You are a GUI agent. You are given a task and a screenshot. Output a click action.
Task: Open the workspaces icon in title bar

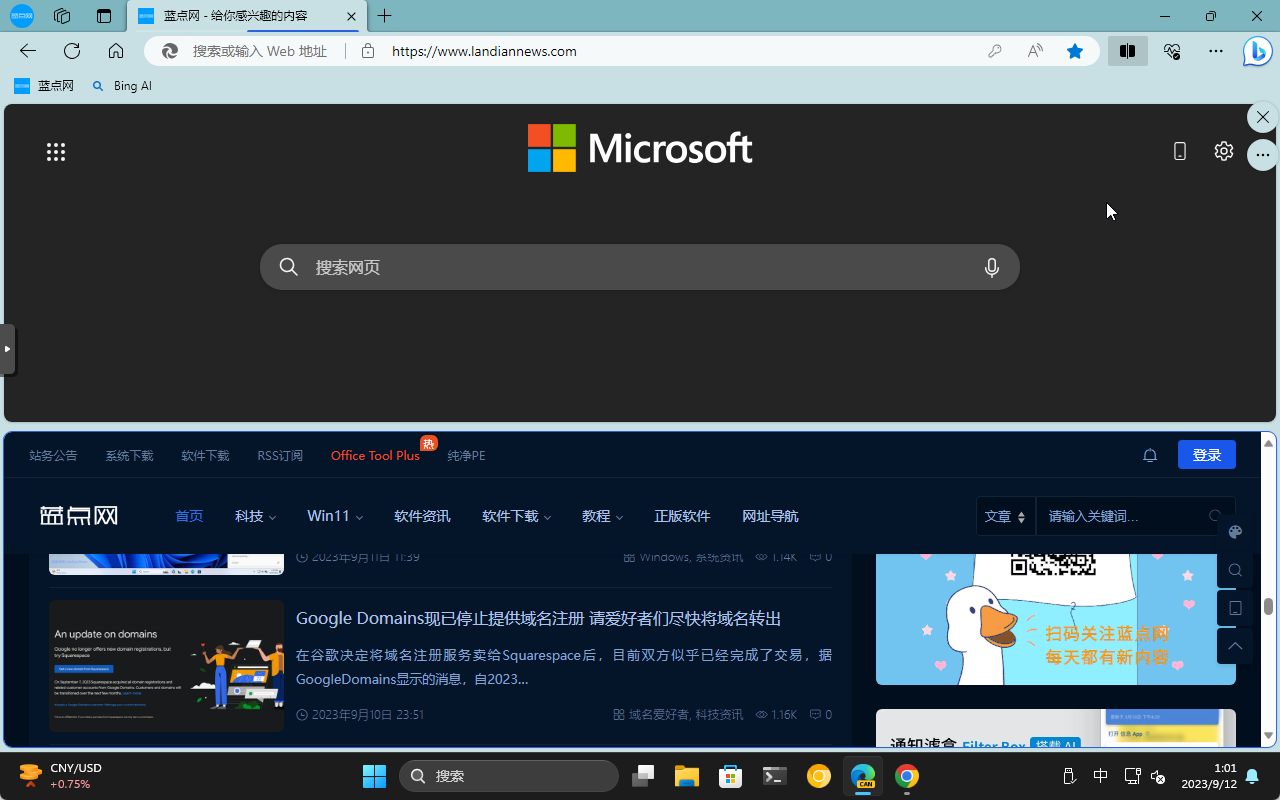point(62,16)
